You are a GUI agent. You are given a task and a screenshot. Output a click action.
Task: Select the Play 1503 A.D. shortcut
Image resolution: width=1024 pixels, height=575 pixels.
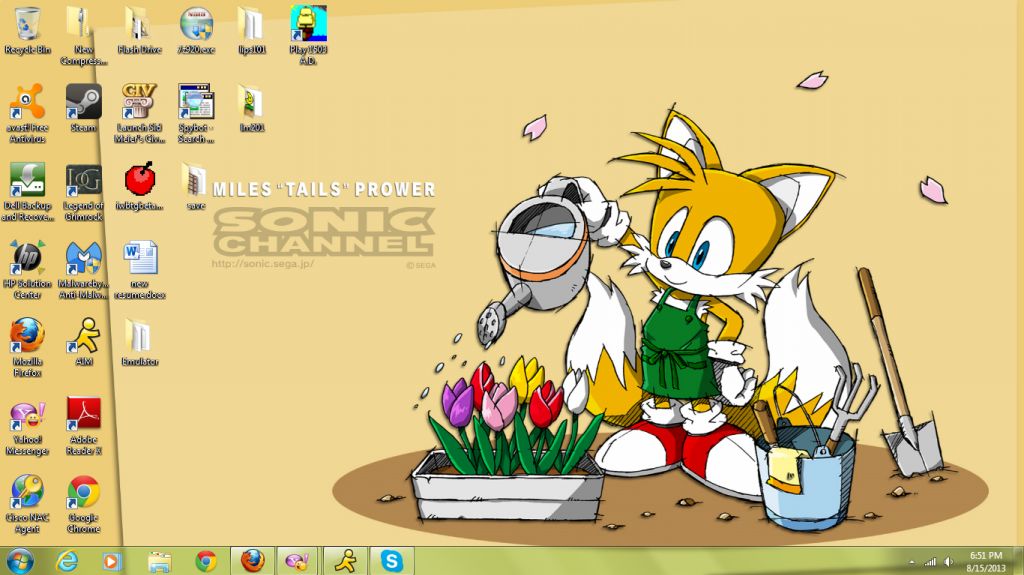click(x=308, y=36)
